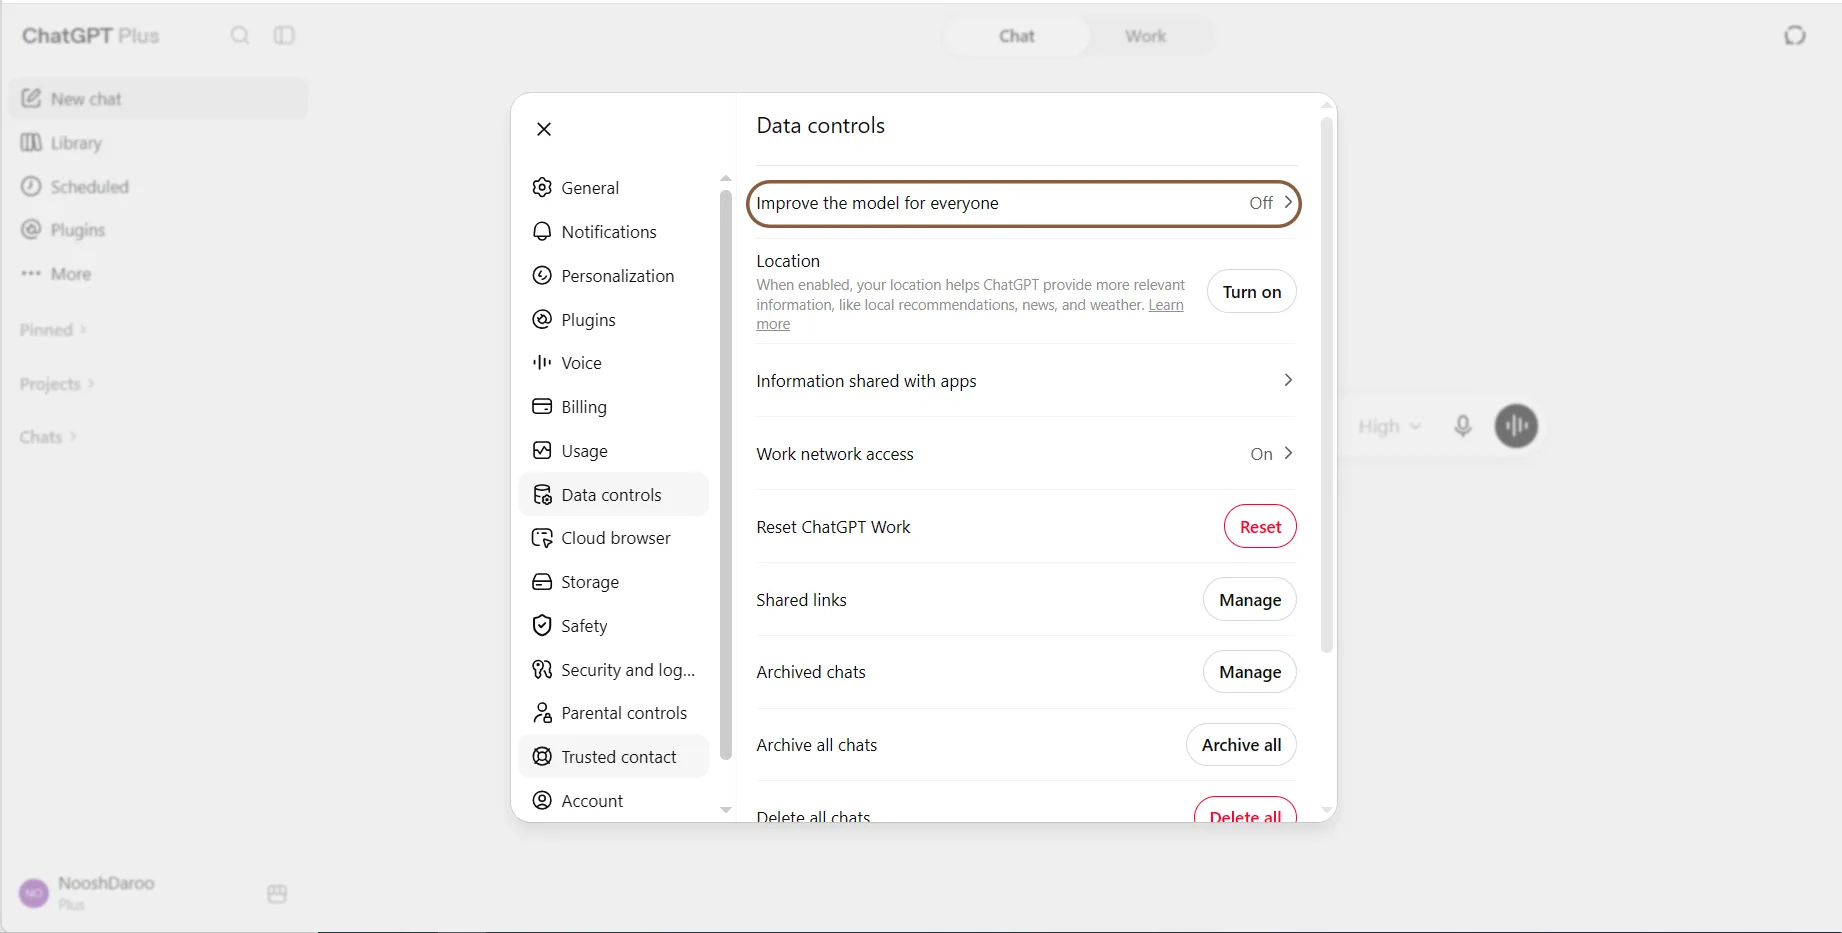Collapse the sidebar with the panel icon
The image size is (1842, 933).
tap(284, 36)
